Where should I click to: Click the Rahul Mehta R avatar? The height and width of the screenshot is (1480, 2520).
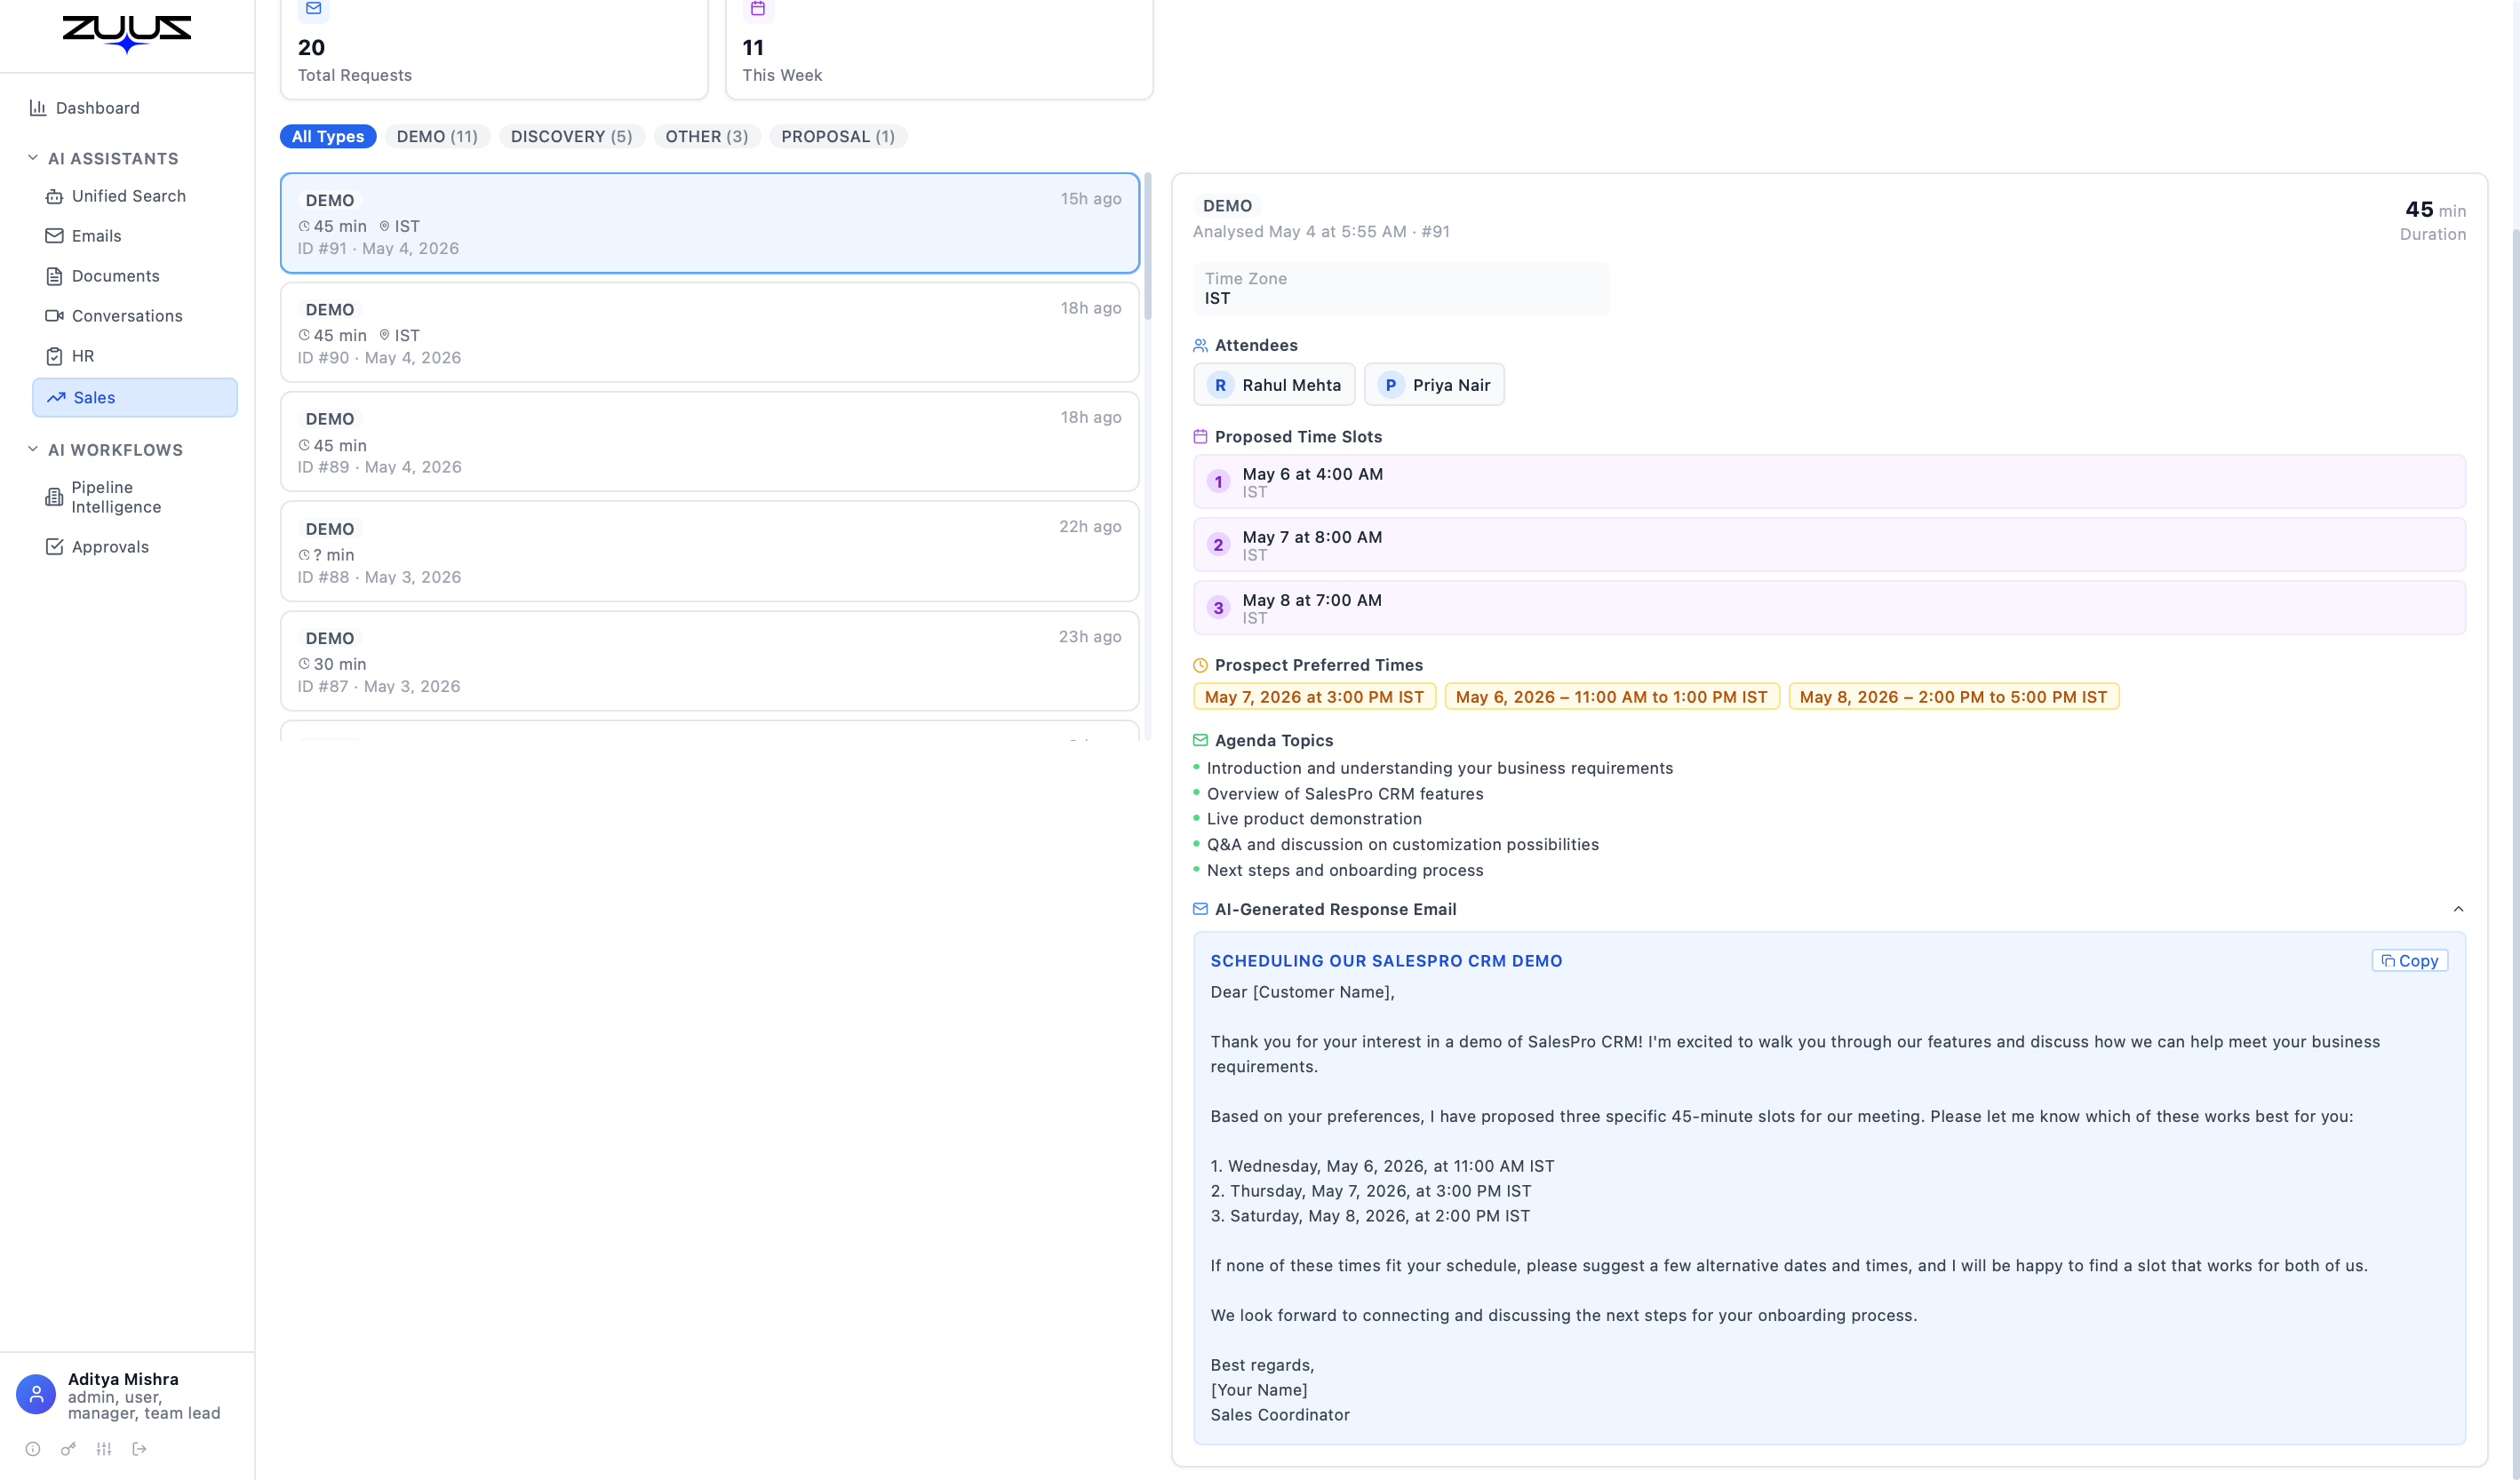(1220, 385)
